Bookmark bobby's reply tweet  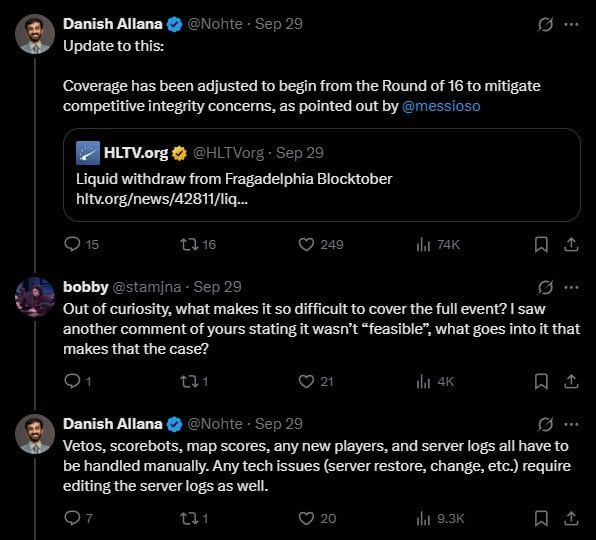541,382
